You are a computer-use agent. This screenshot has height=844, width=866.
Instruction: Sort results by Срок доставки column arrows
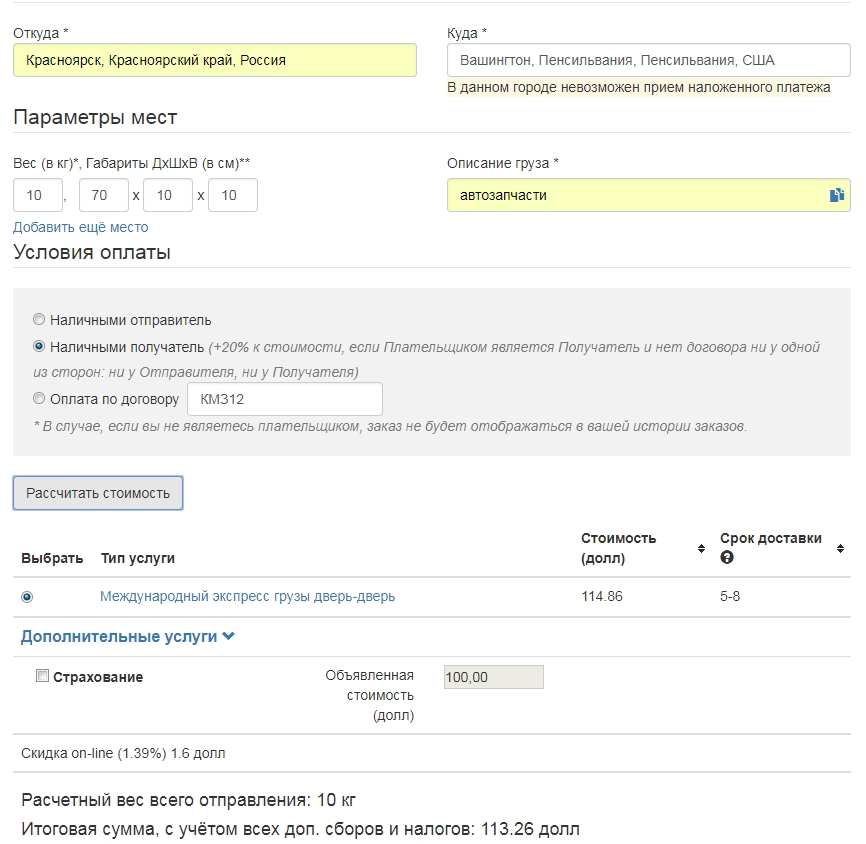840,548
